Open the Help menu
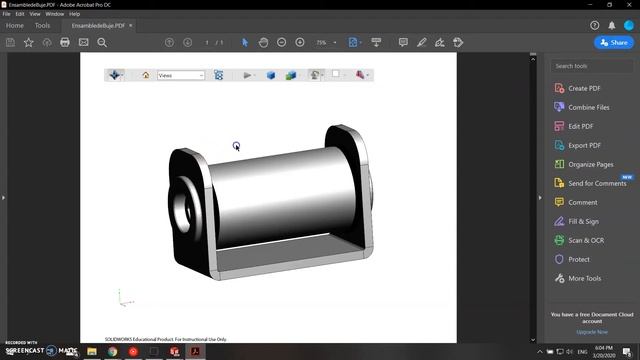 (x=74, y=14)
